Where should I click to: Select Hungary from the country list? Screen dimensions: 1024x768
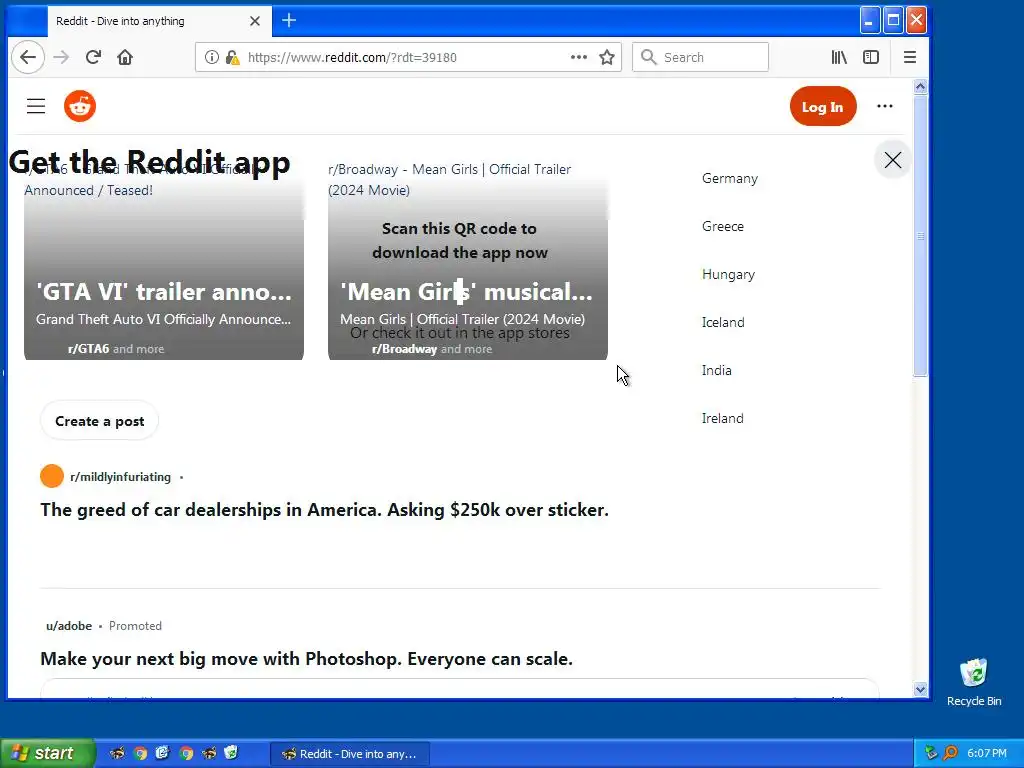[728, 274]
